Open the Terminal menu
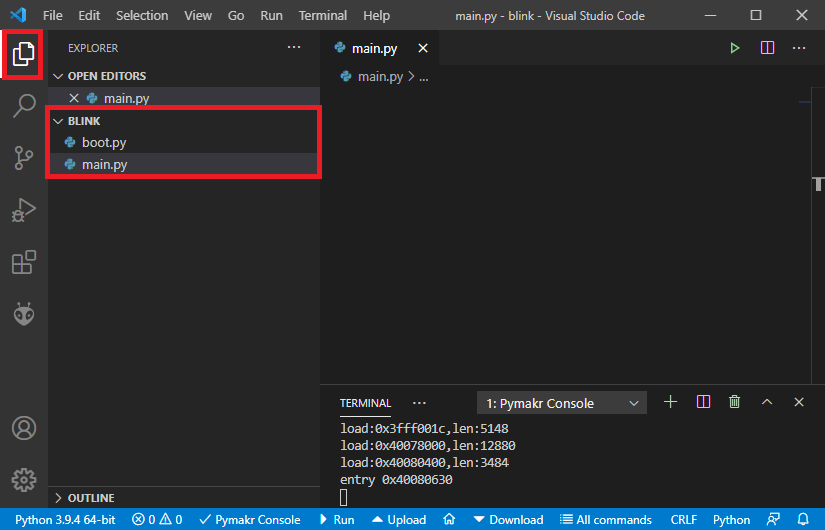 pos(323,16)
